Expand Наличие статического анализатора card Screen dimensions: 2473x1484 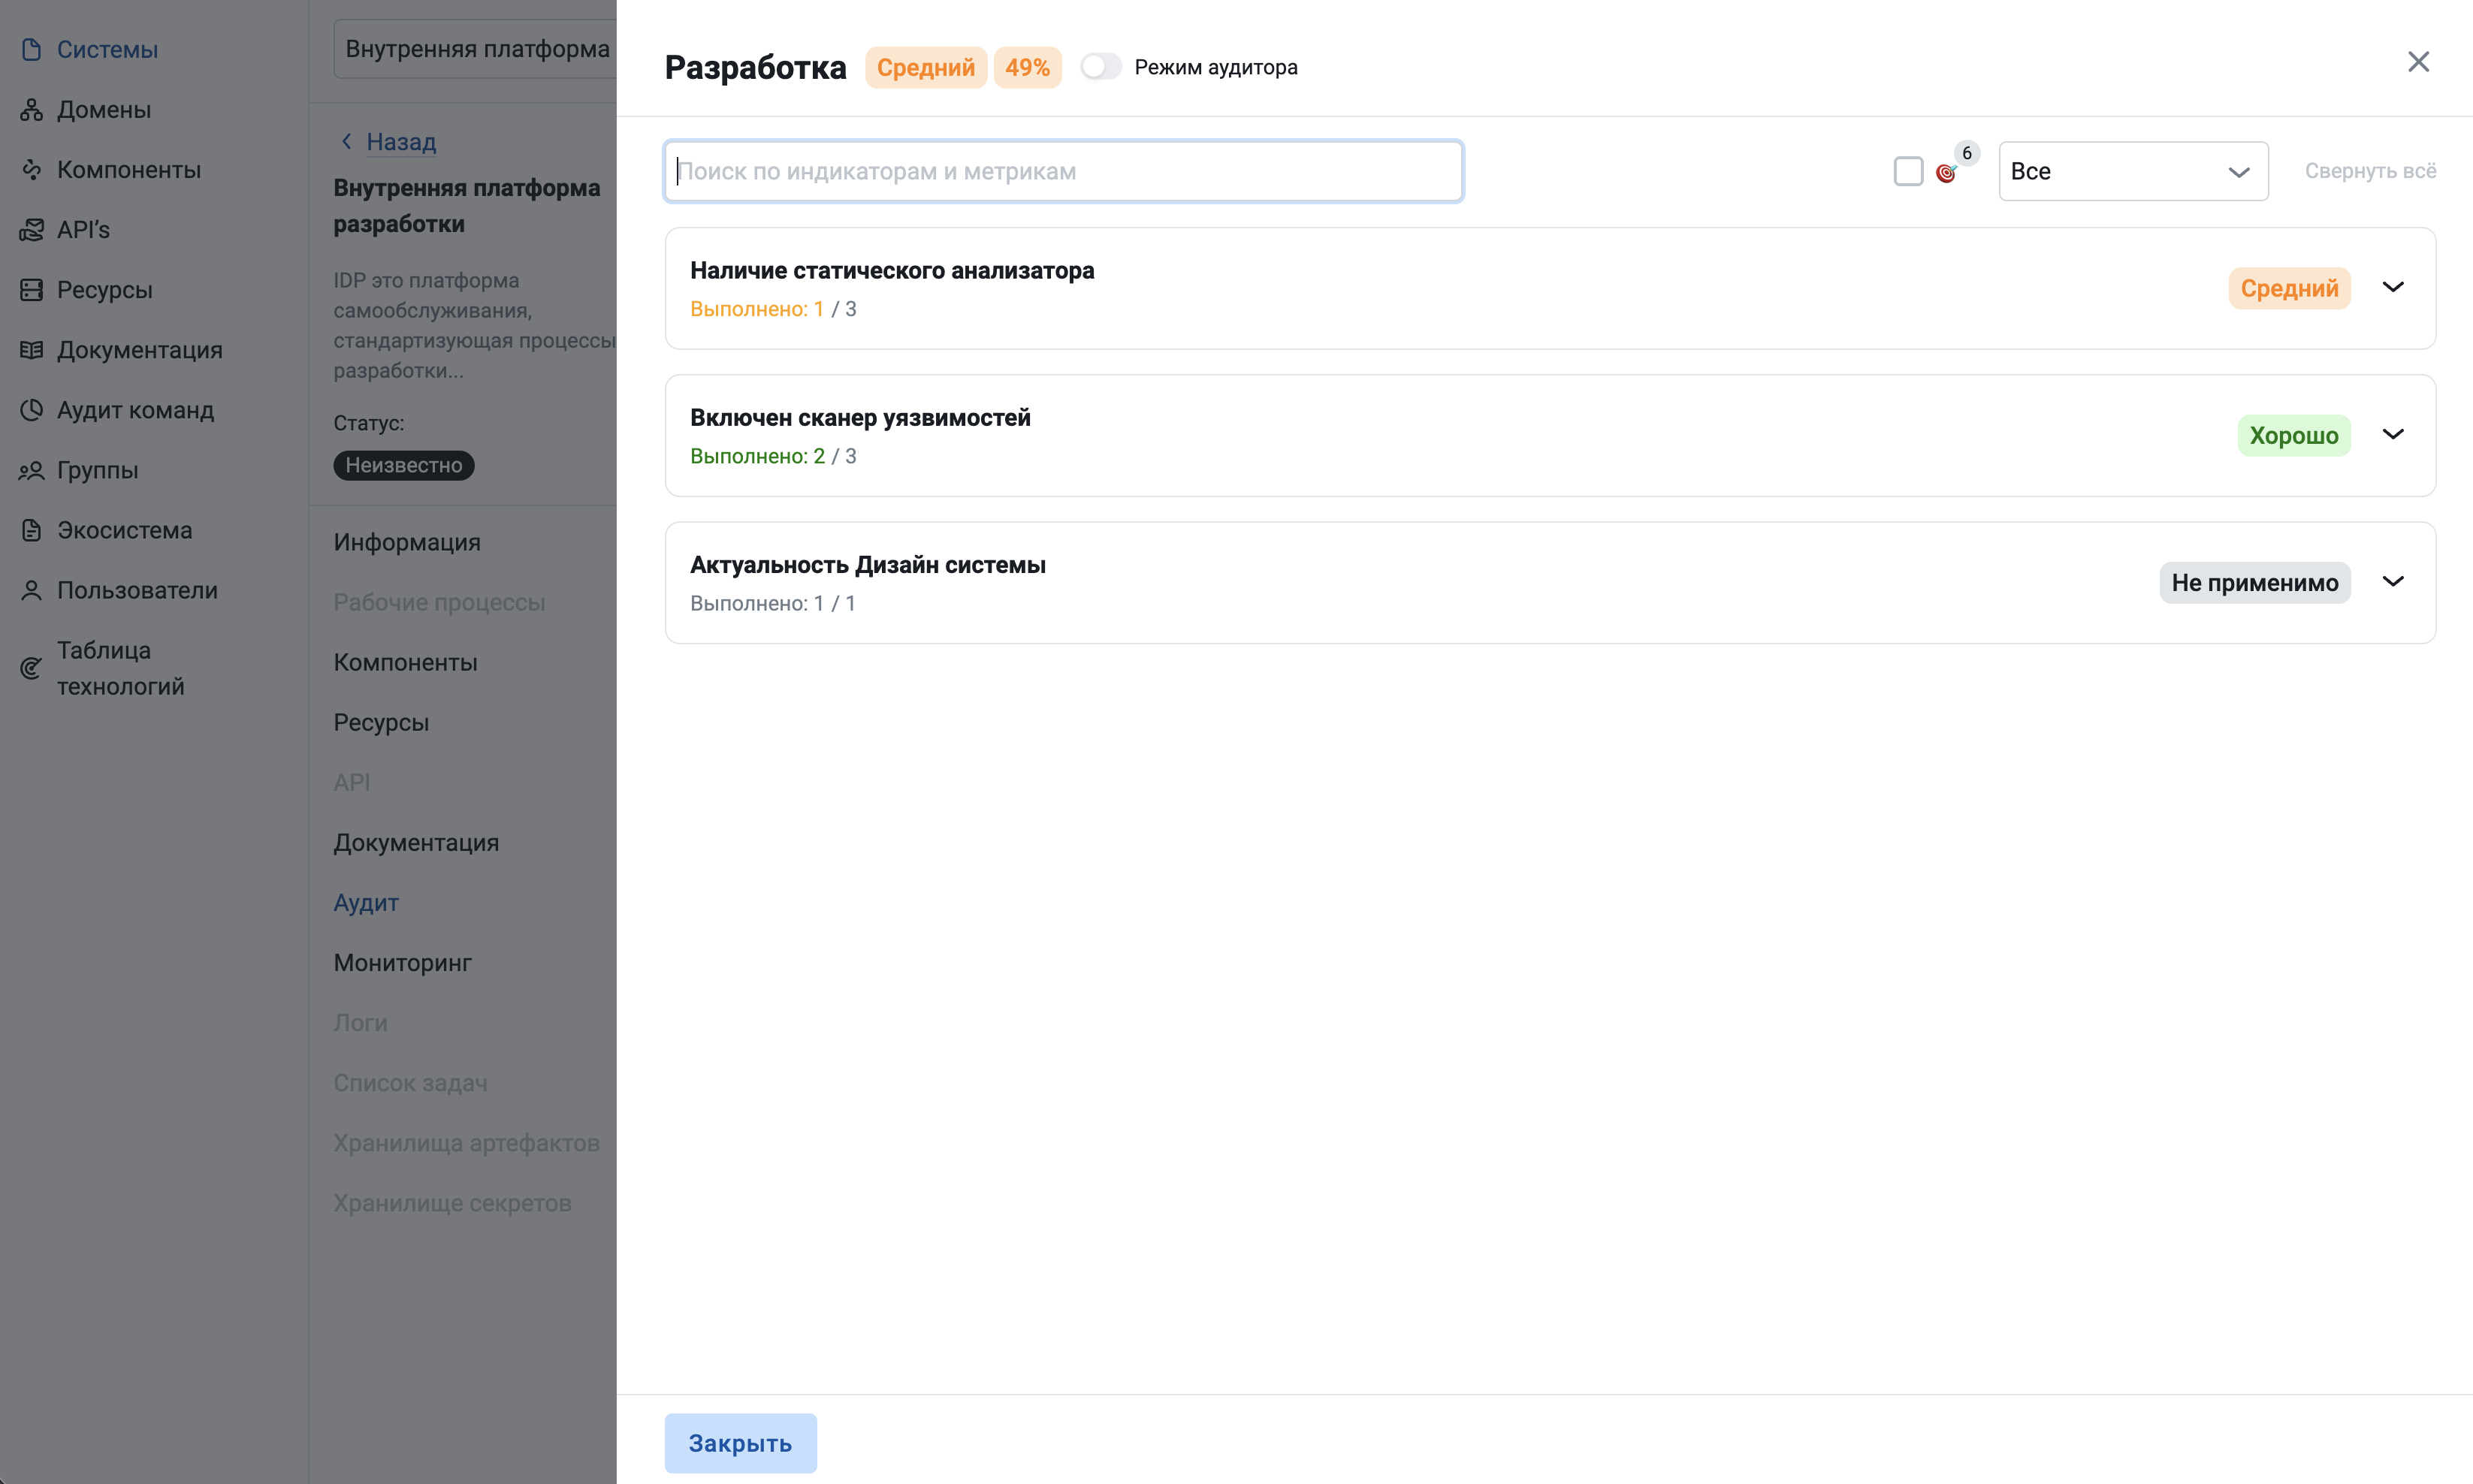[x=2392, y=288]
